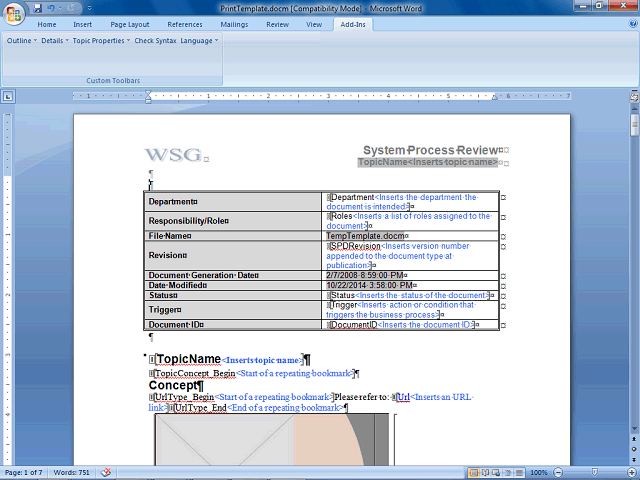The height and width of the screenshot is (480, 640).
Task: Click the System Process Review heading
Action: click(431, 150)
